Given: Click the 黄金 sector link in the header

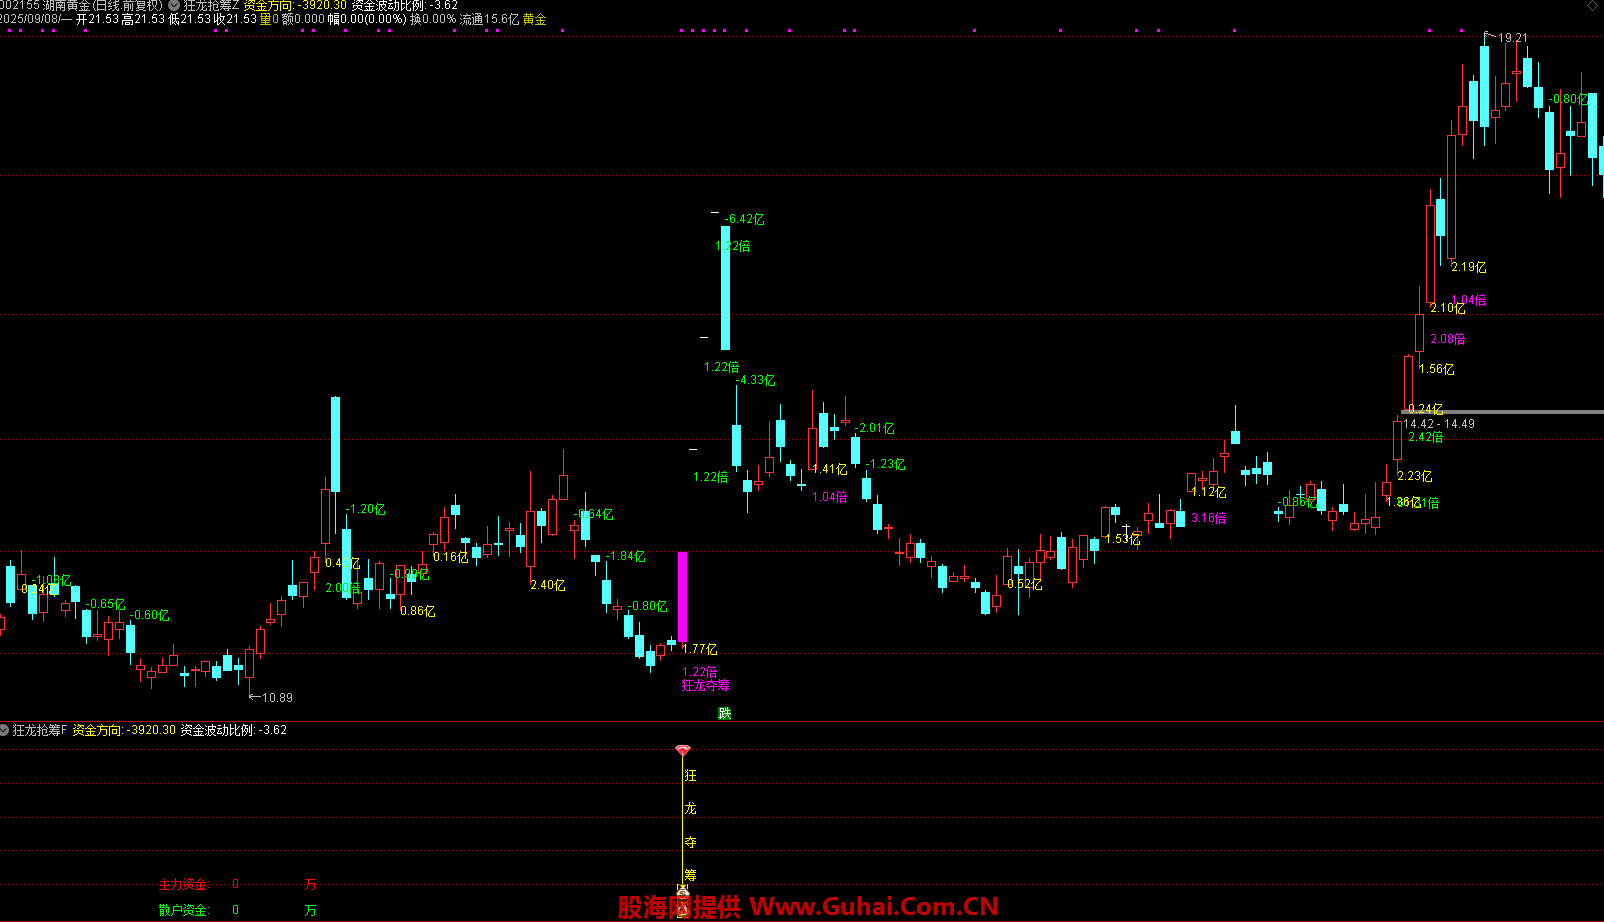Looking at the screenshot, I should (535, 19).
